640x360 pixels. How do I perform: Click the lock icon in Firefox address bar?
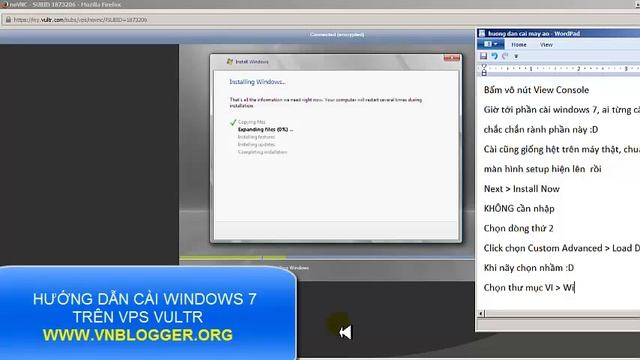click(x=8, y=20)
